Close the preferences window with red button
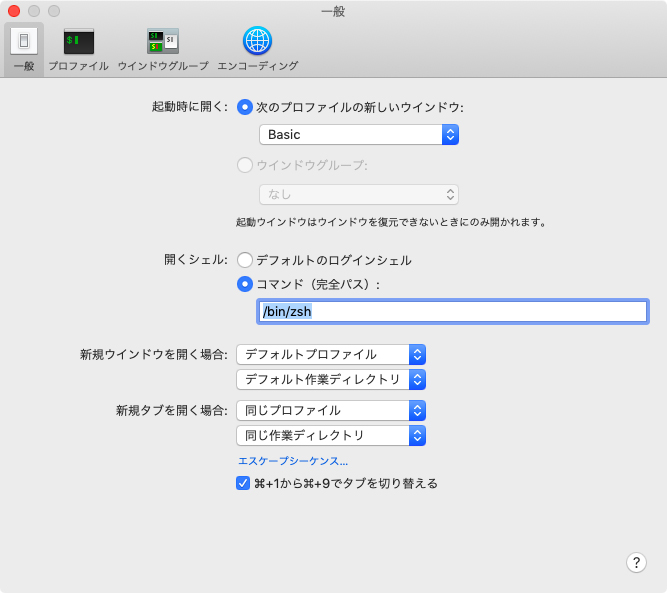 (x=14, y=11)
